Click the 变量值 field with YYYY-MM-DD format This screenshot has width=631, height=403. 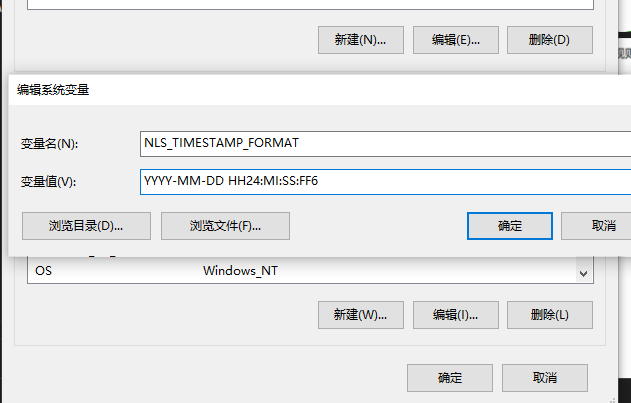[x=385, y=181]
